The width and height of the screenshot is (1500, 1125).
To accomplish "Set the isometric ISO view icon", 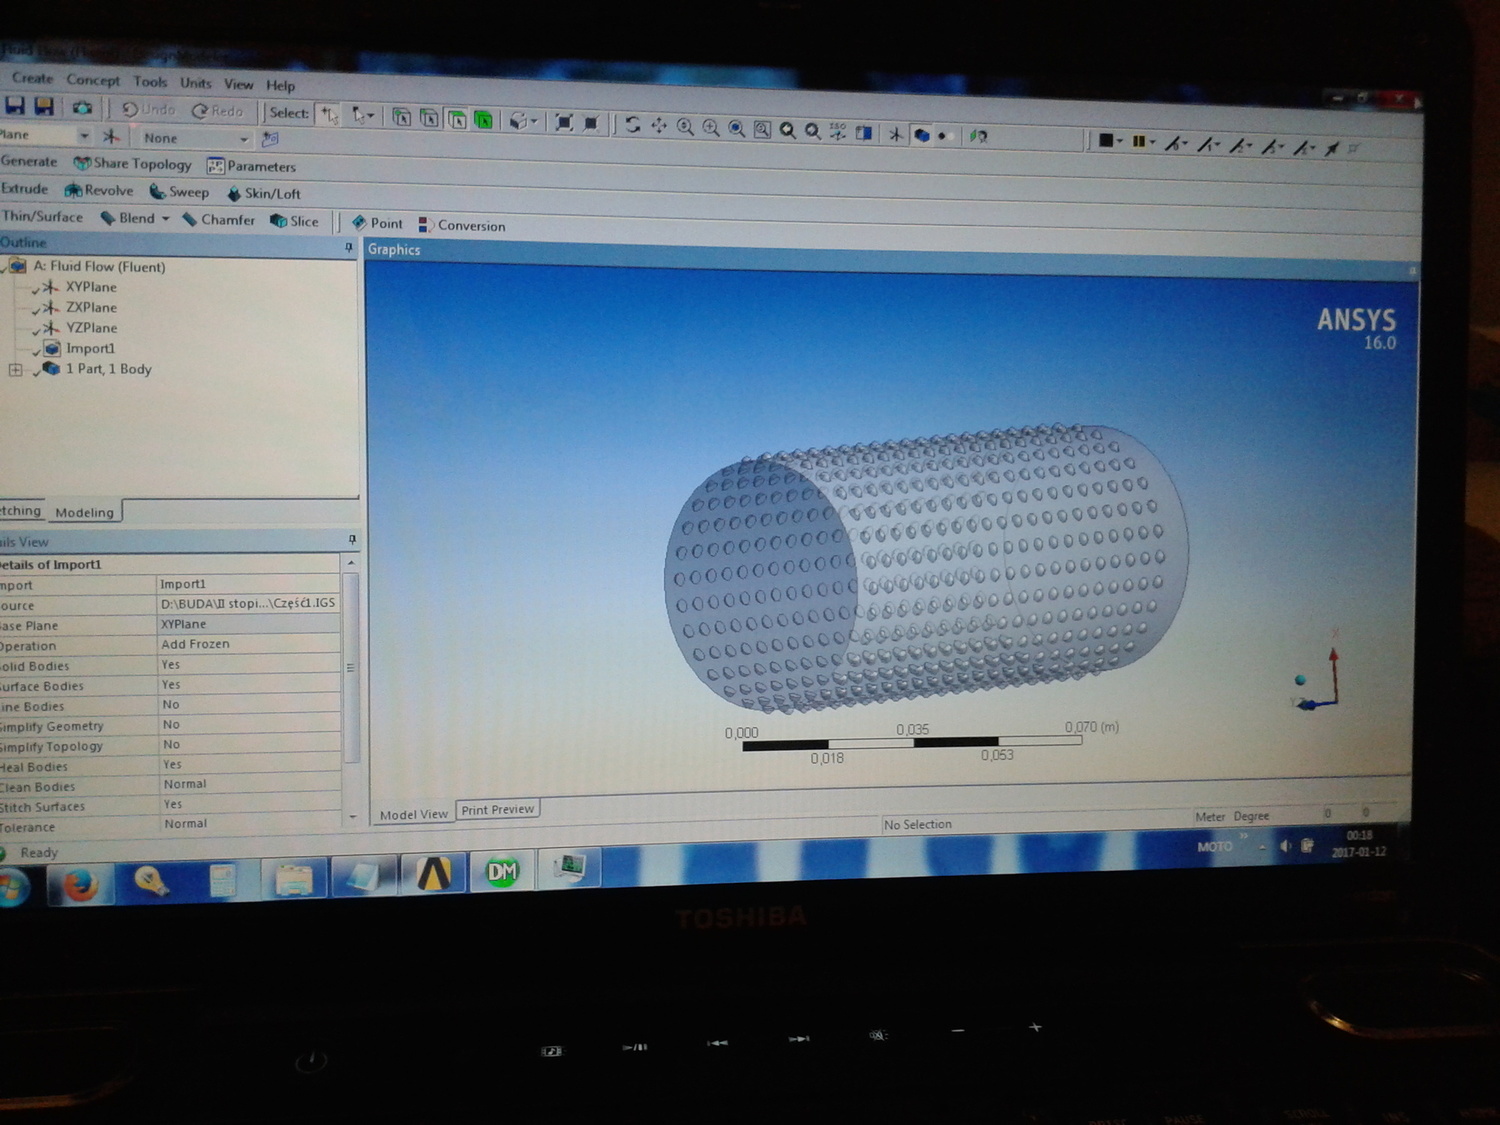I will click(838, 131).
